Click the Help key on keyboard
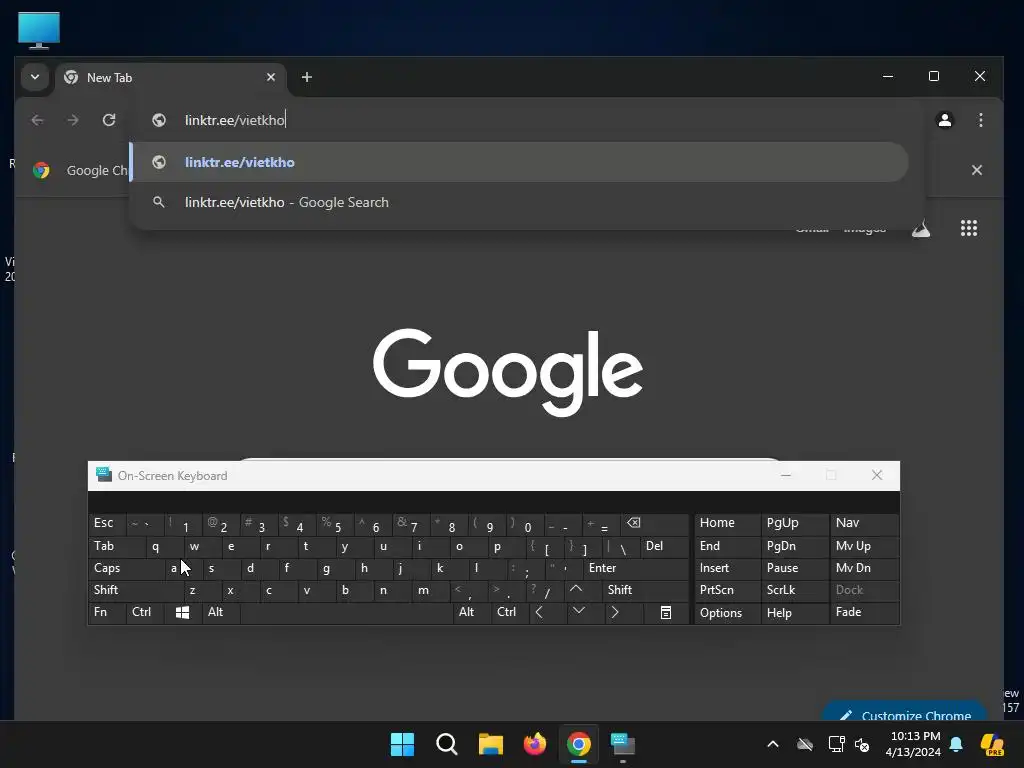The width and height of the screenshot is (1024, 768). click(x=794, y=613)
